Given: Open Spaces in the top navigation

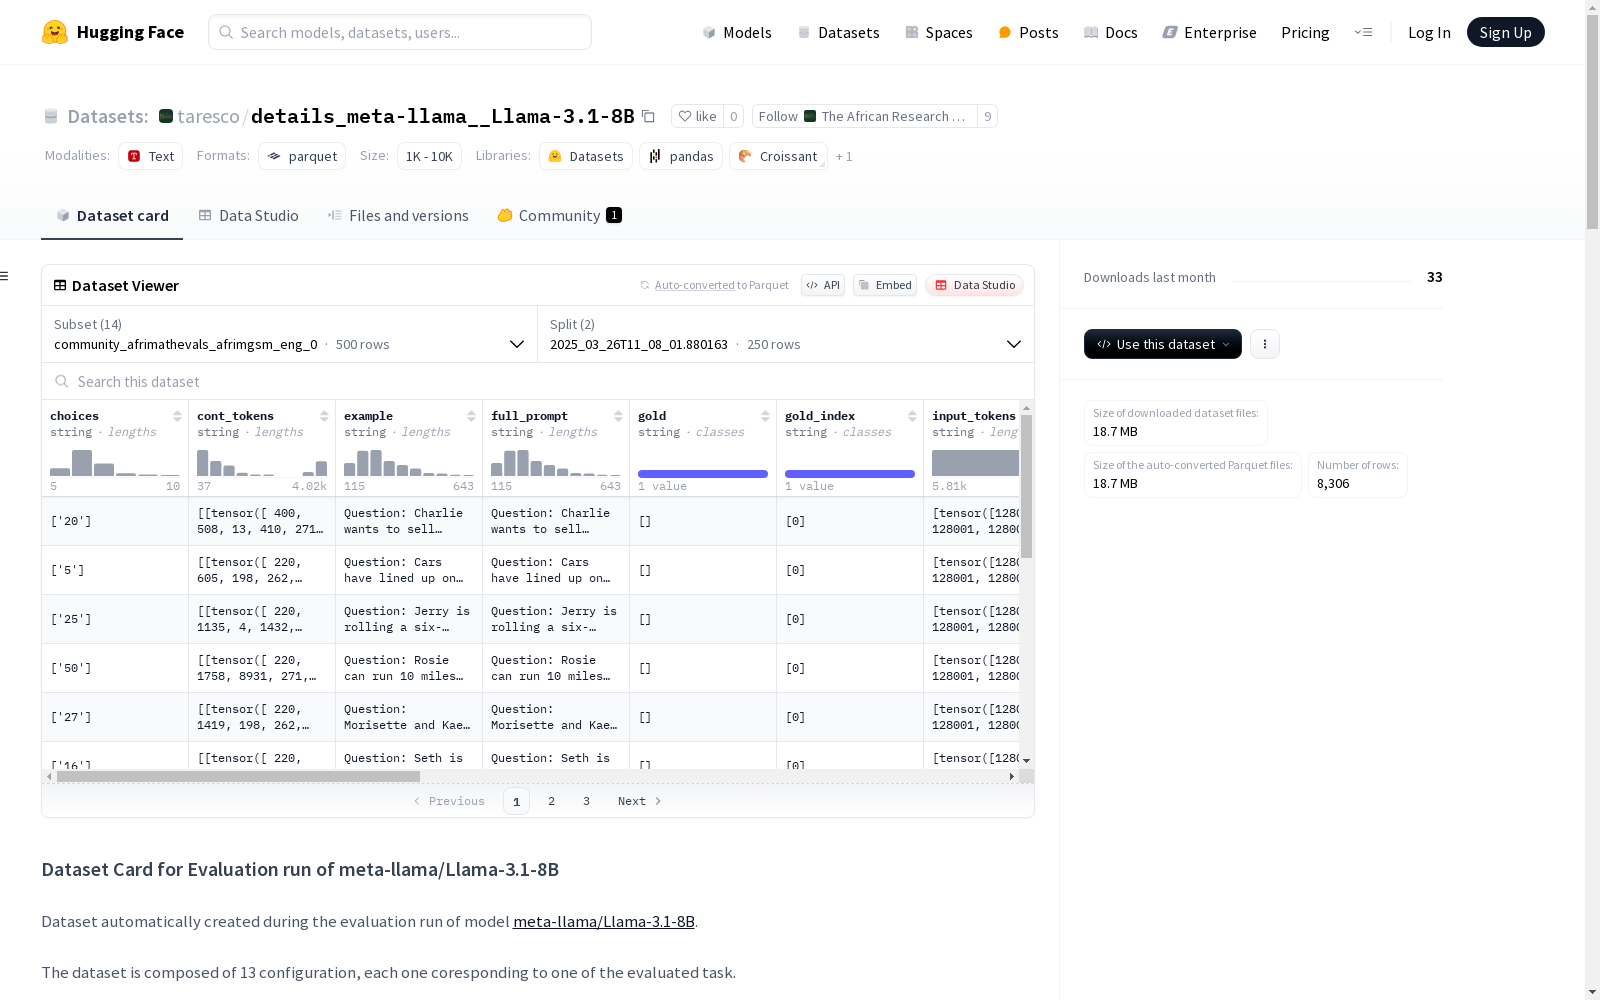Looking at the screenshot, I should (939, 32).
